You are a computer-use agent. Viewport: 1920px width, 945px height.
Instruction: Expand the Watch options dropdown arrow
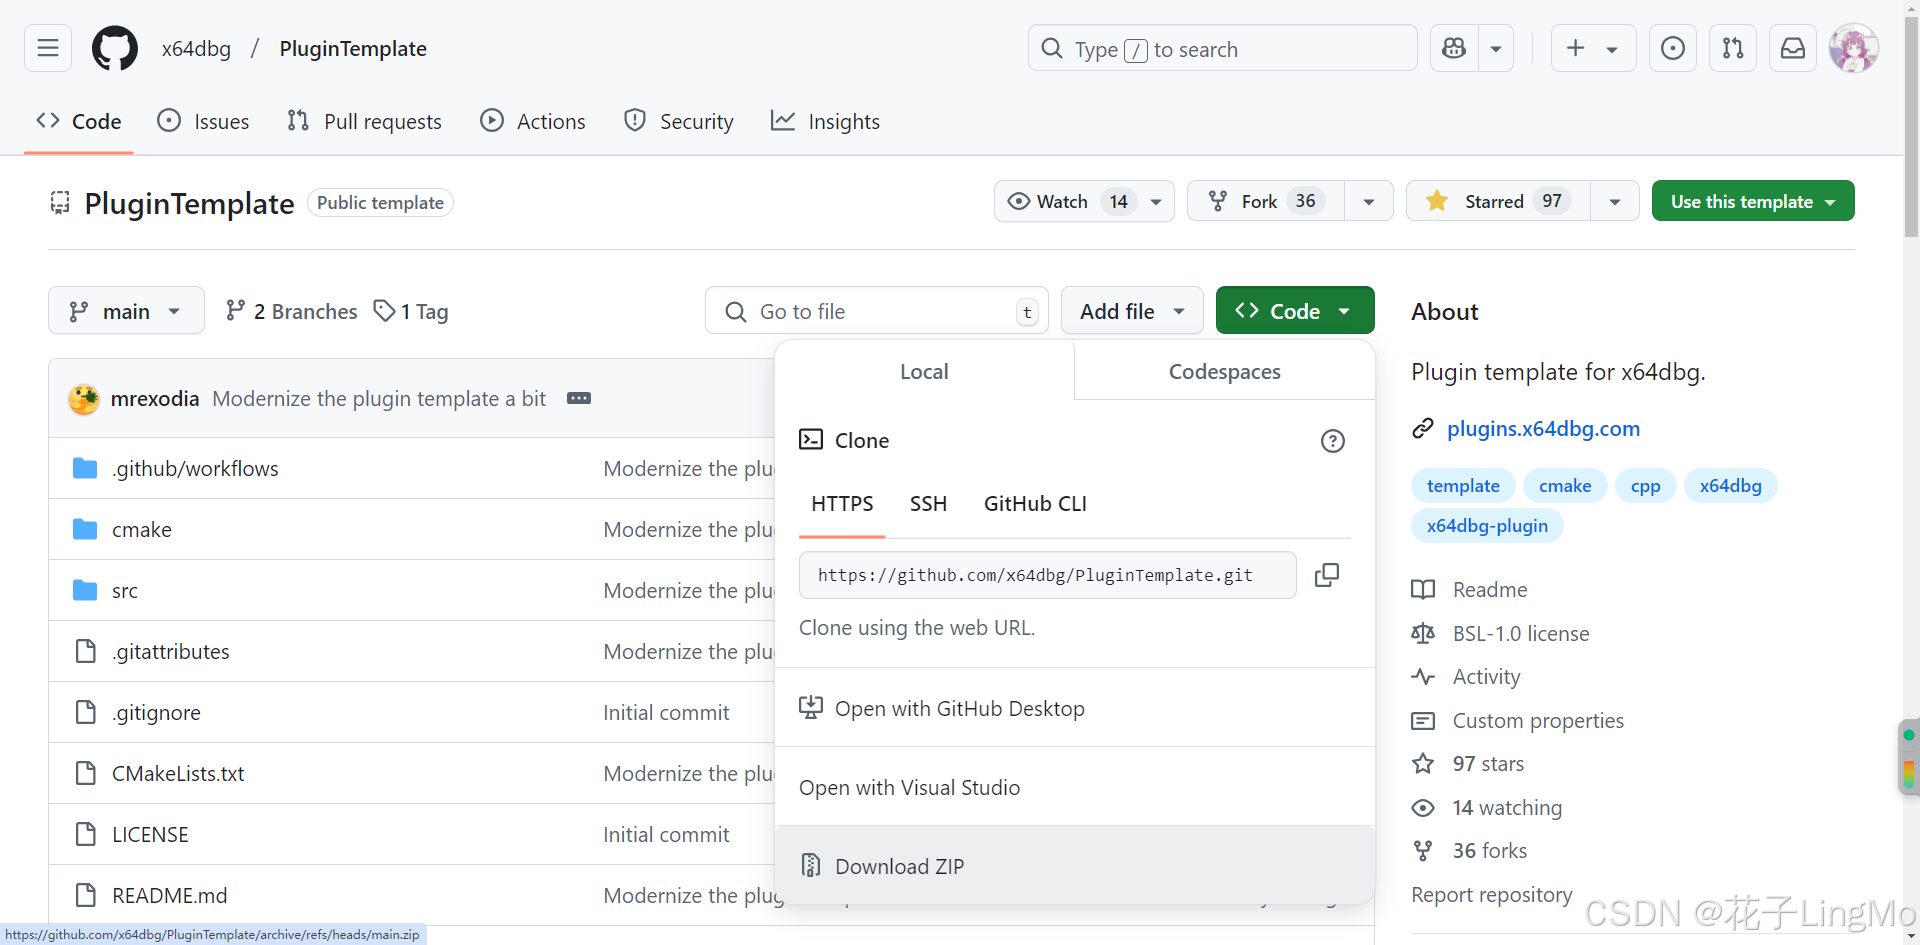click(1156, 201)
